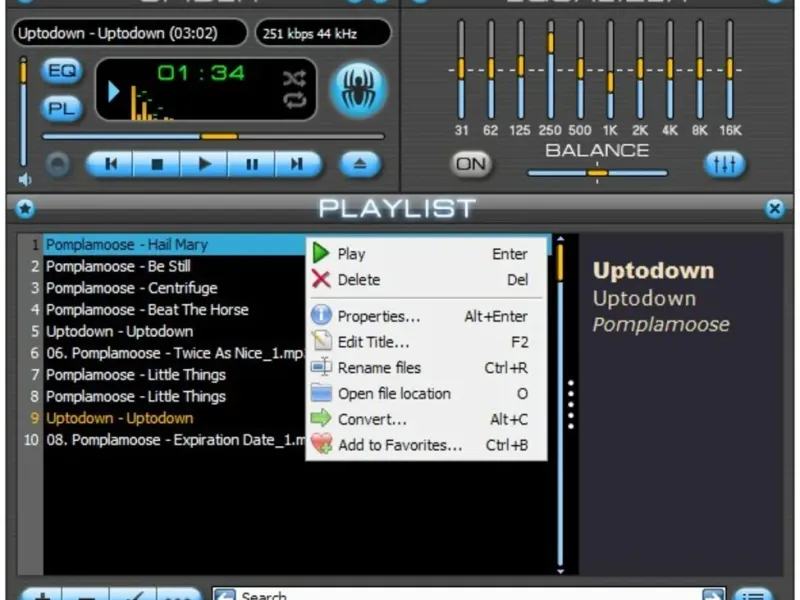Toggle the EQ panel button

(x=62, y=71)
